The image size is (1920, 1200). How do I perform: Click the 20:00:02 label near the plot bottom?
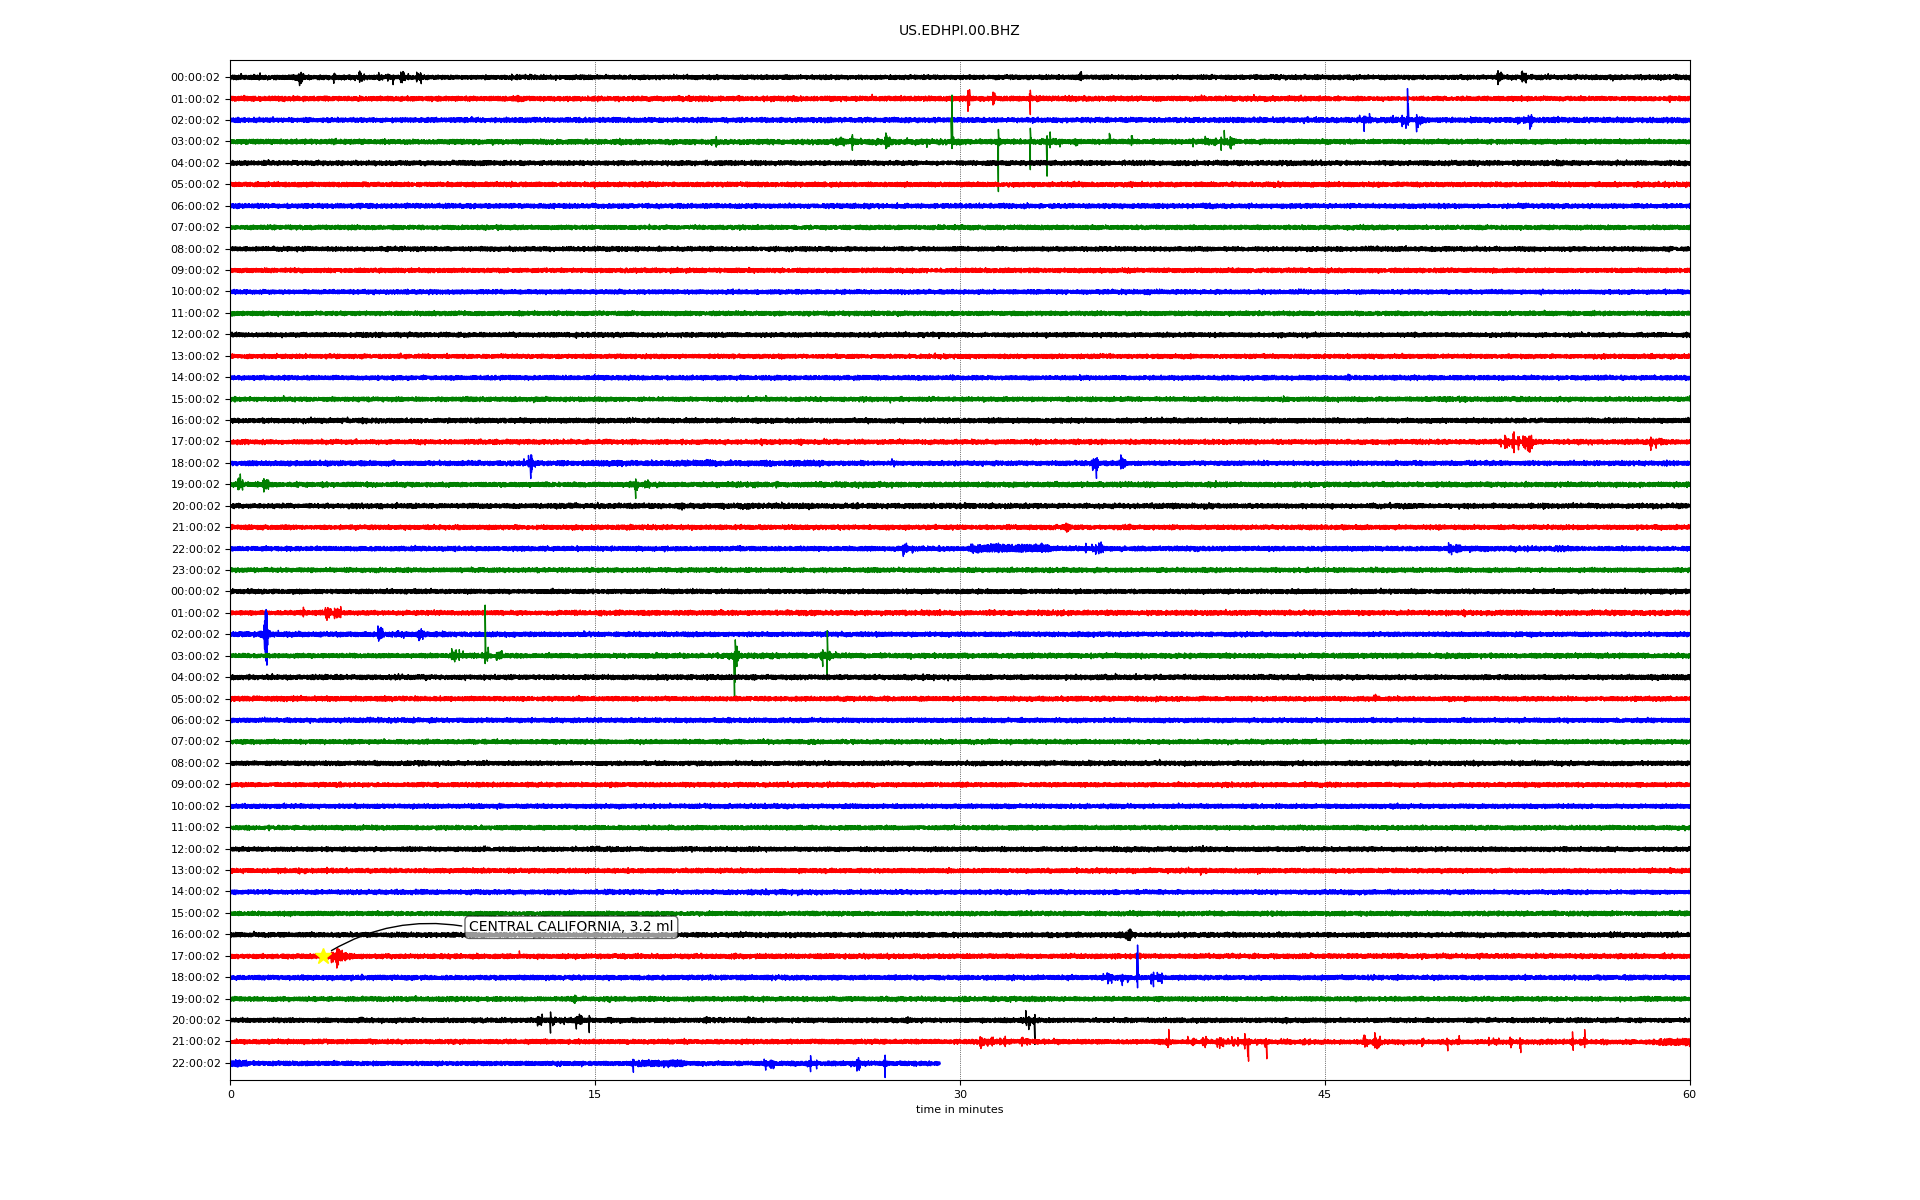(195, 1021)
